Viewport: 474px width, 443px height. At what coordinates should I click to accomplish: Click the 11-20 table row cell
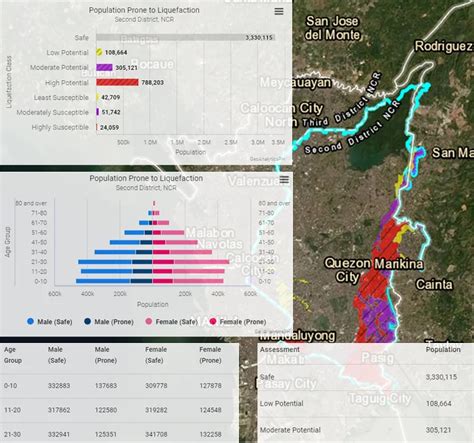[x=12, y=410]
